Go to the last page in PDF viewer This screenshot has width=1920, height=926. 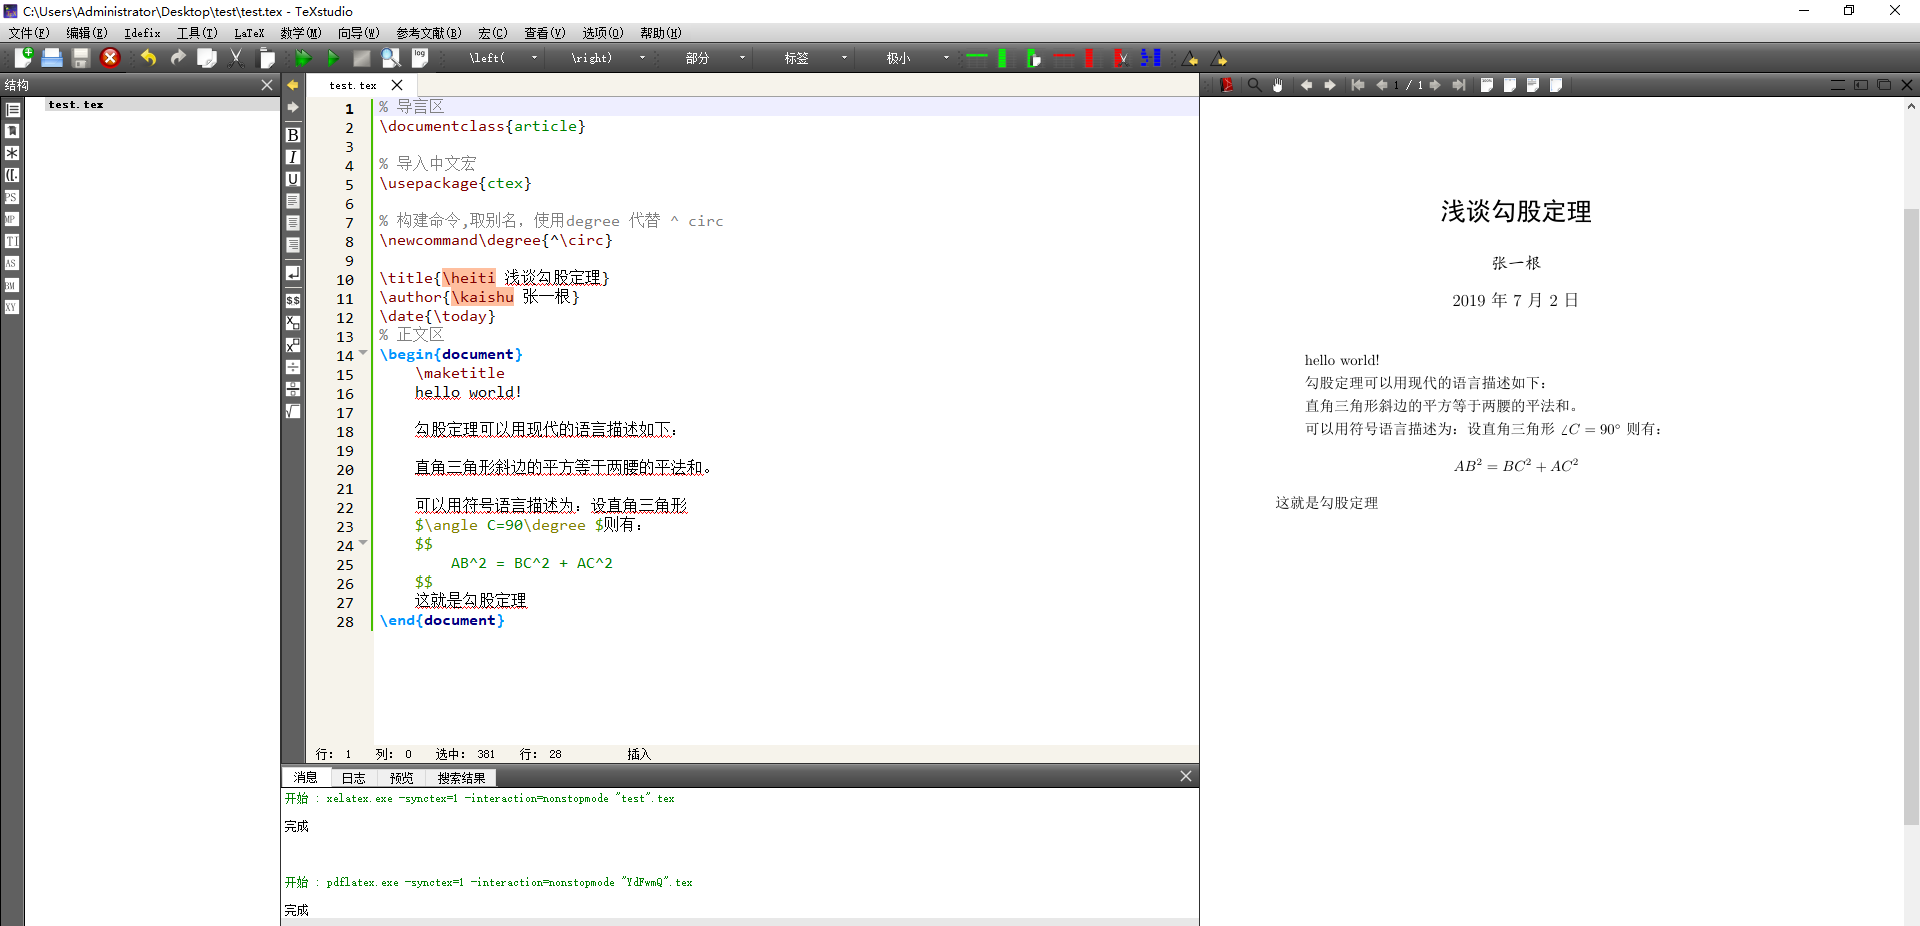click(x=1459, y=85)
